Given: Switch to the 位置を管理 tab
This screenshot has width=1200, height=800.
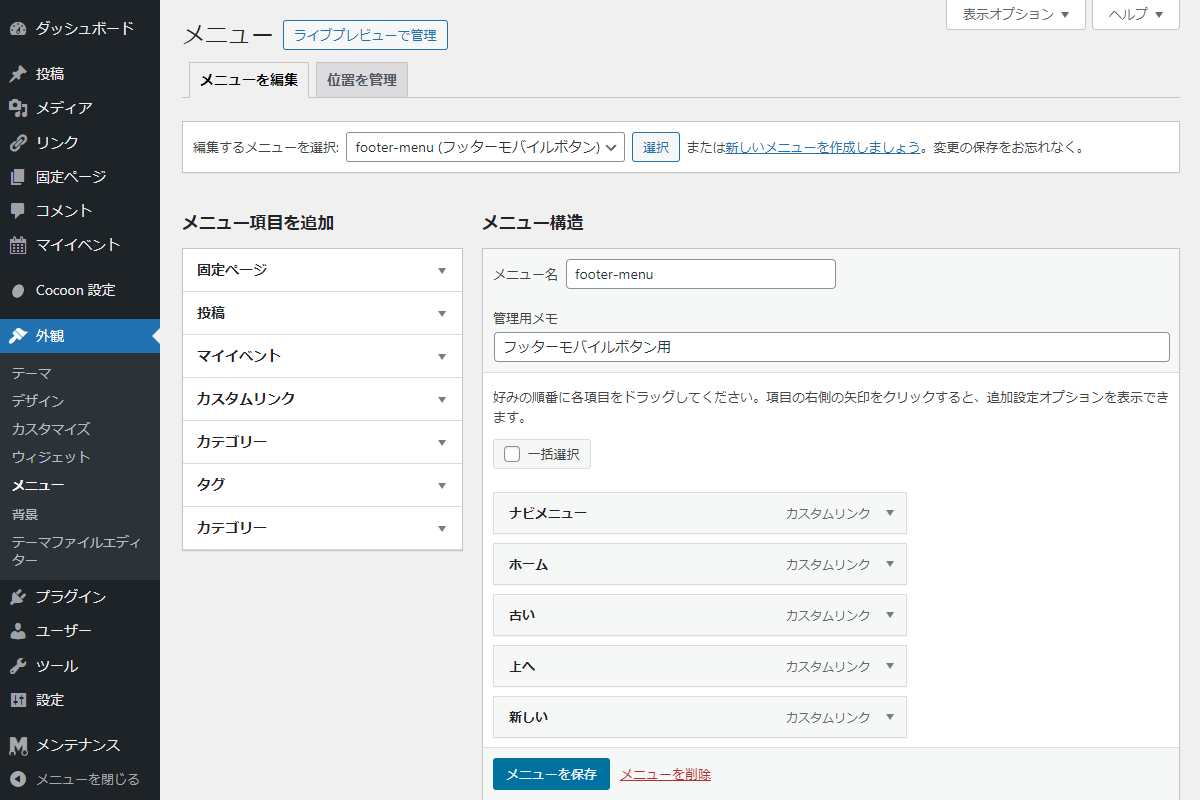Looking at the screenshot, I should tap(361, 80).
